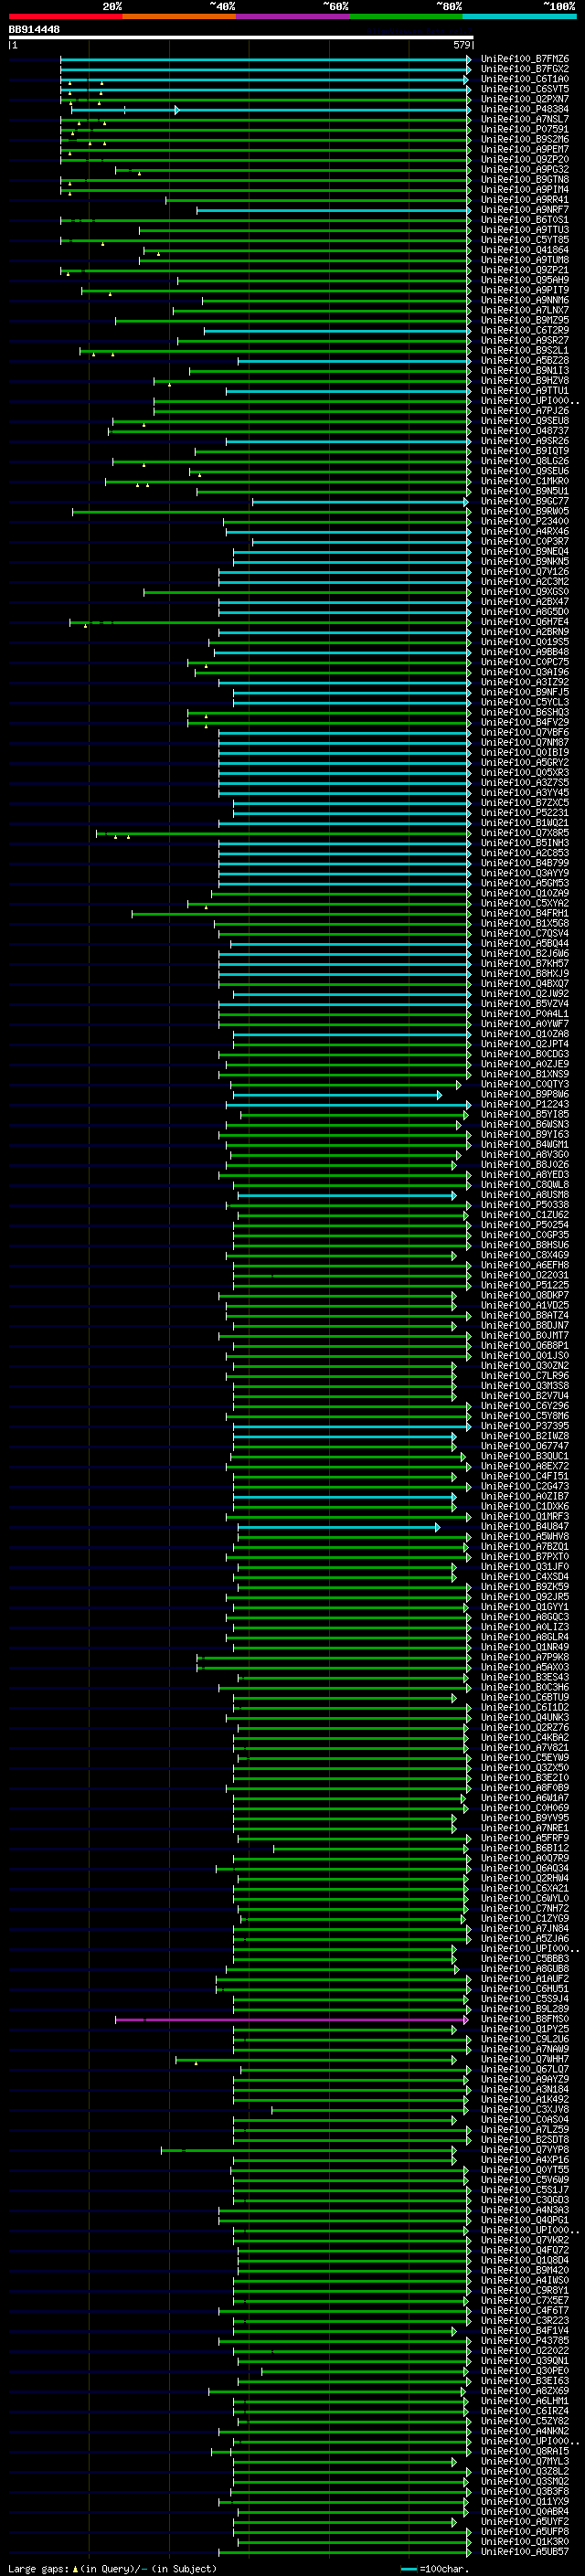Select the UniRef100_C0PC75 label
The image size is (585, 2576).
tap(524, 662)
